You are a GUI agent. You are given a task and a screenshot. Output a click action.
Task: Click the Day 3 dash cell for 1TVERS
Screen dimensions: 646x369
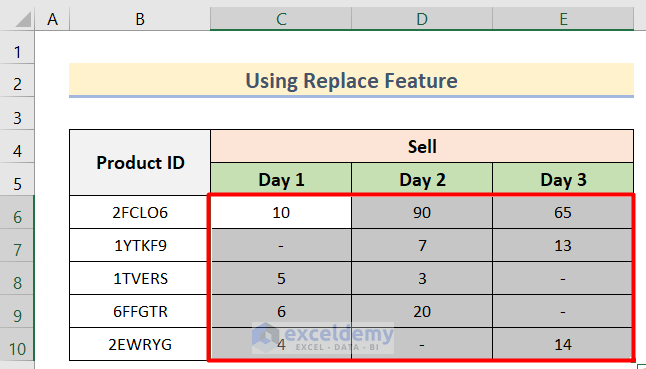point(563,278)
